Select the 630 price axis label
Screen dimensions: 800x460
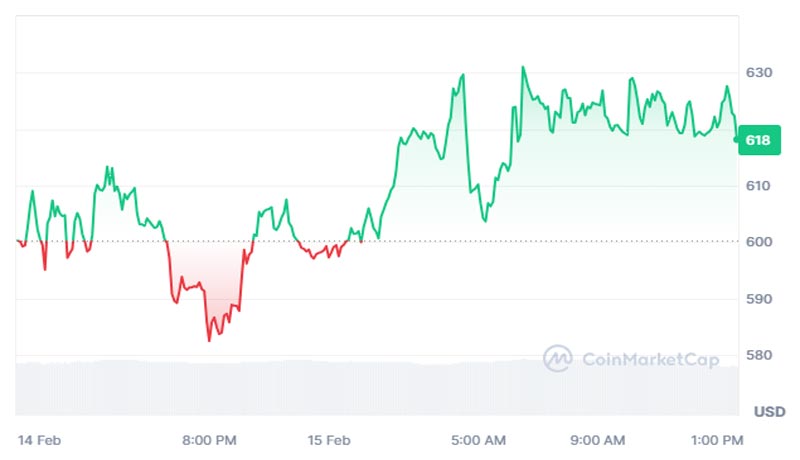click(x=759, y=73)
